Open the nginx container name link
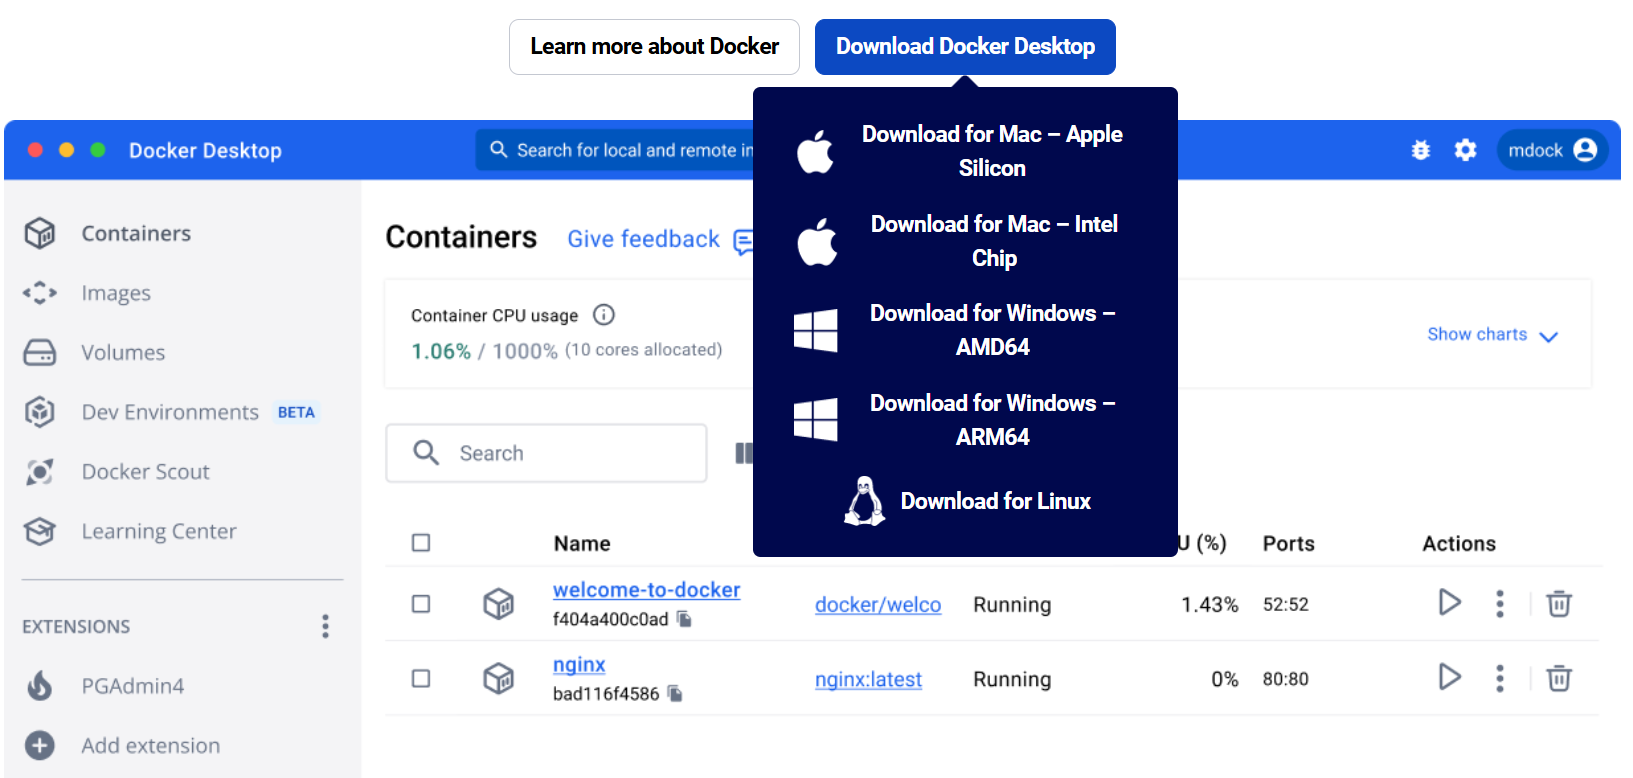 click(579, 665)
